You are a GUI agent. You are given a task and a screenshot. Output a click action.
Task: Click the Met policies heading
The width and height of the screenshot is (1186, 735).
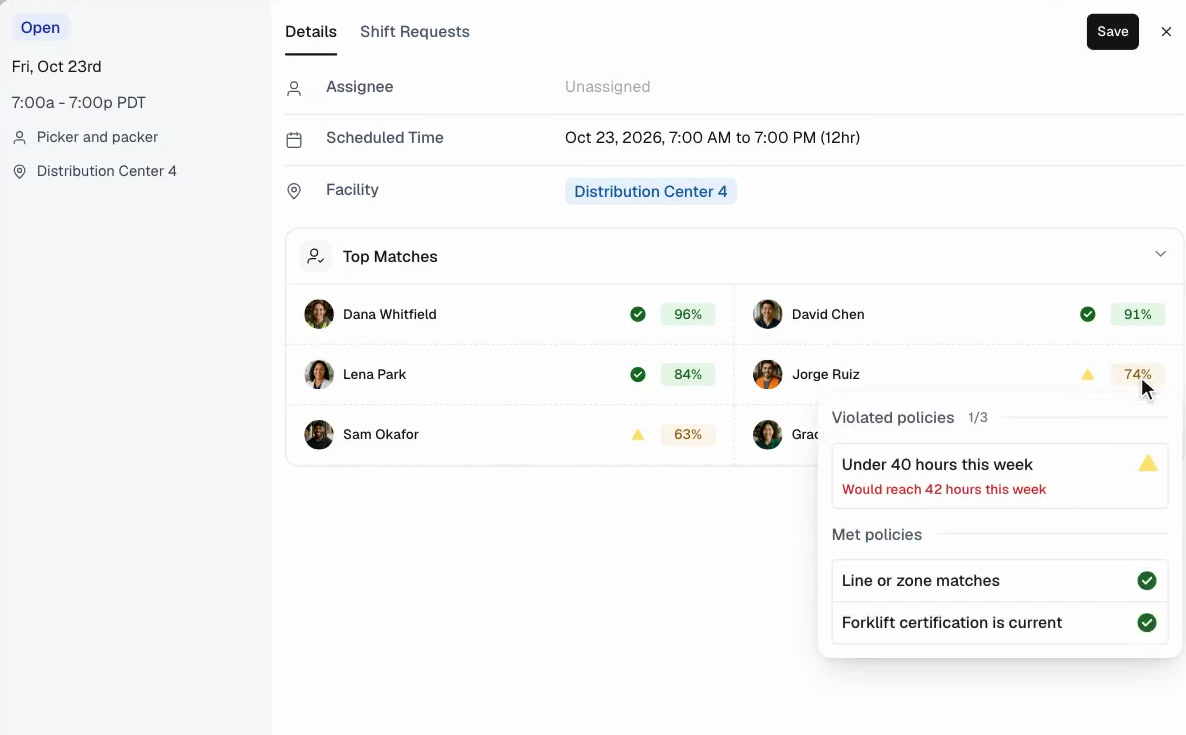pos(877,535)
